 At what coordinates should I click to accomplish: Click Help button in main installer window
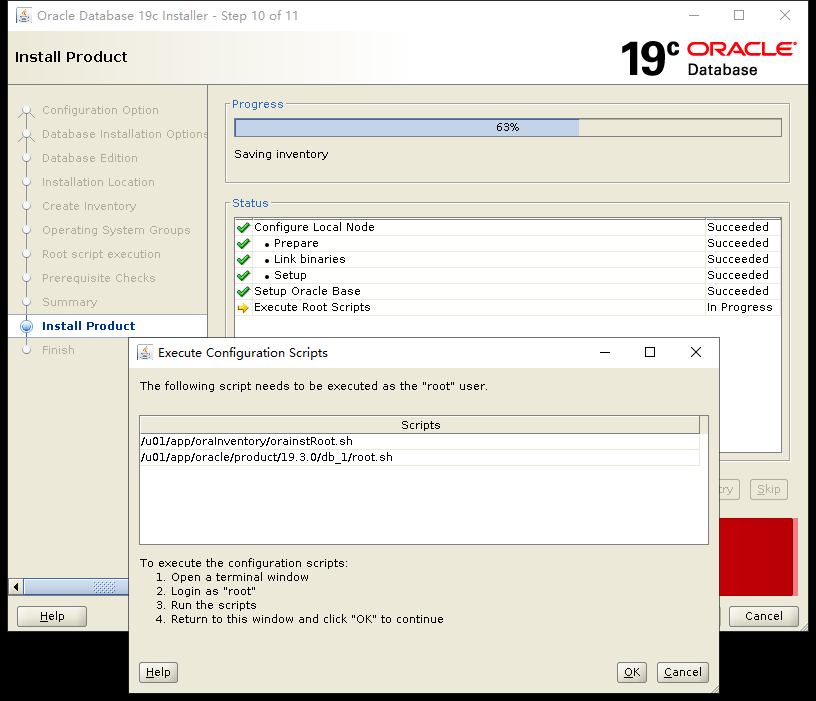52,616
